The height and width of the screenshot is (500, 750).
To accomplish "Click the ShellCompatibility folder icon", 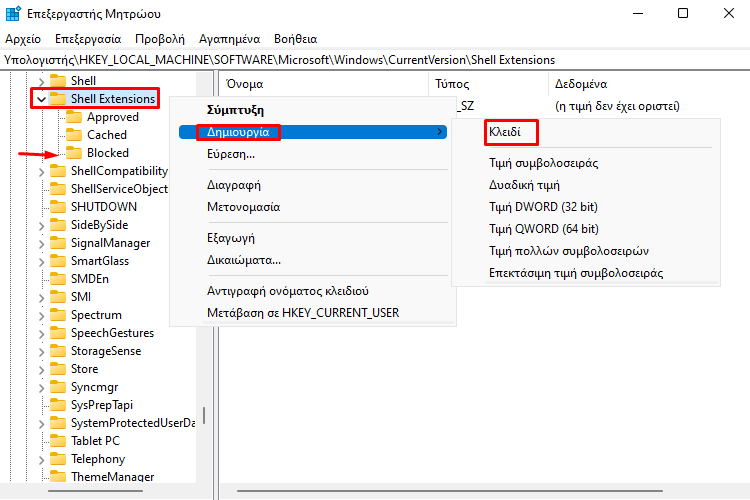I will [58, 171].
